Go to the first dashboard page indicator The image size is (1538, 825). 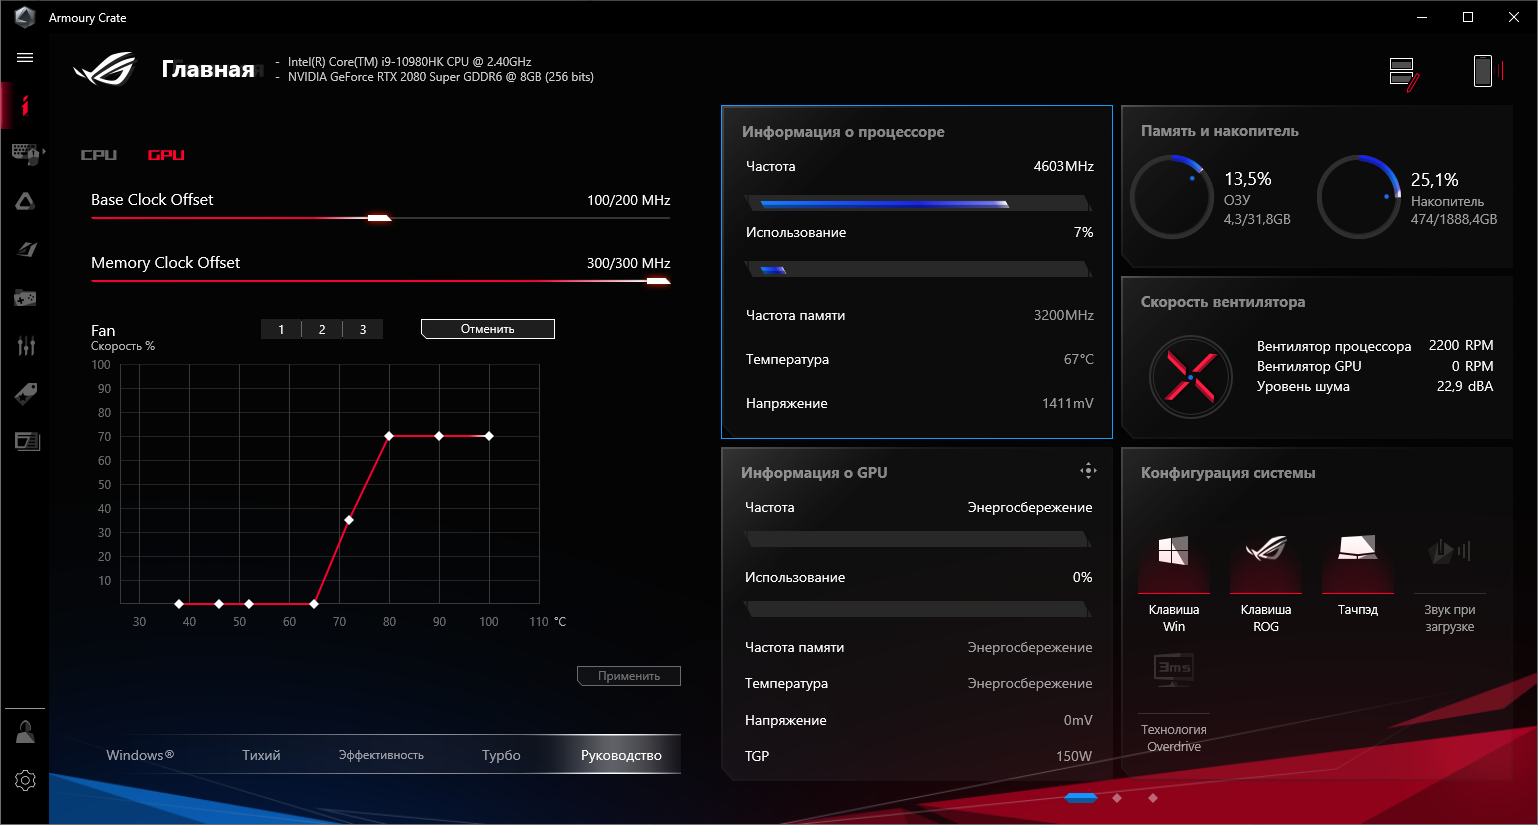pos(1081,798)
